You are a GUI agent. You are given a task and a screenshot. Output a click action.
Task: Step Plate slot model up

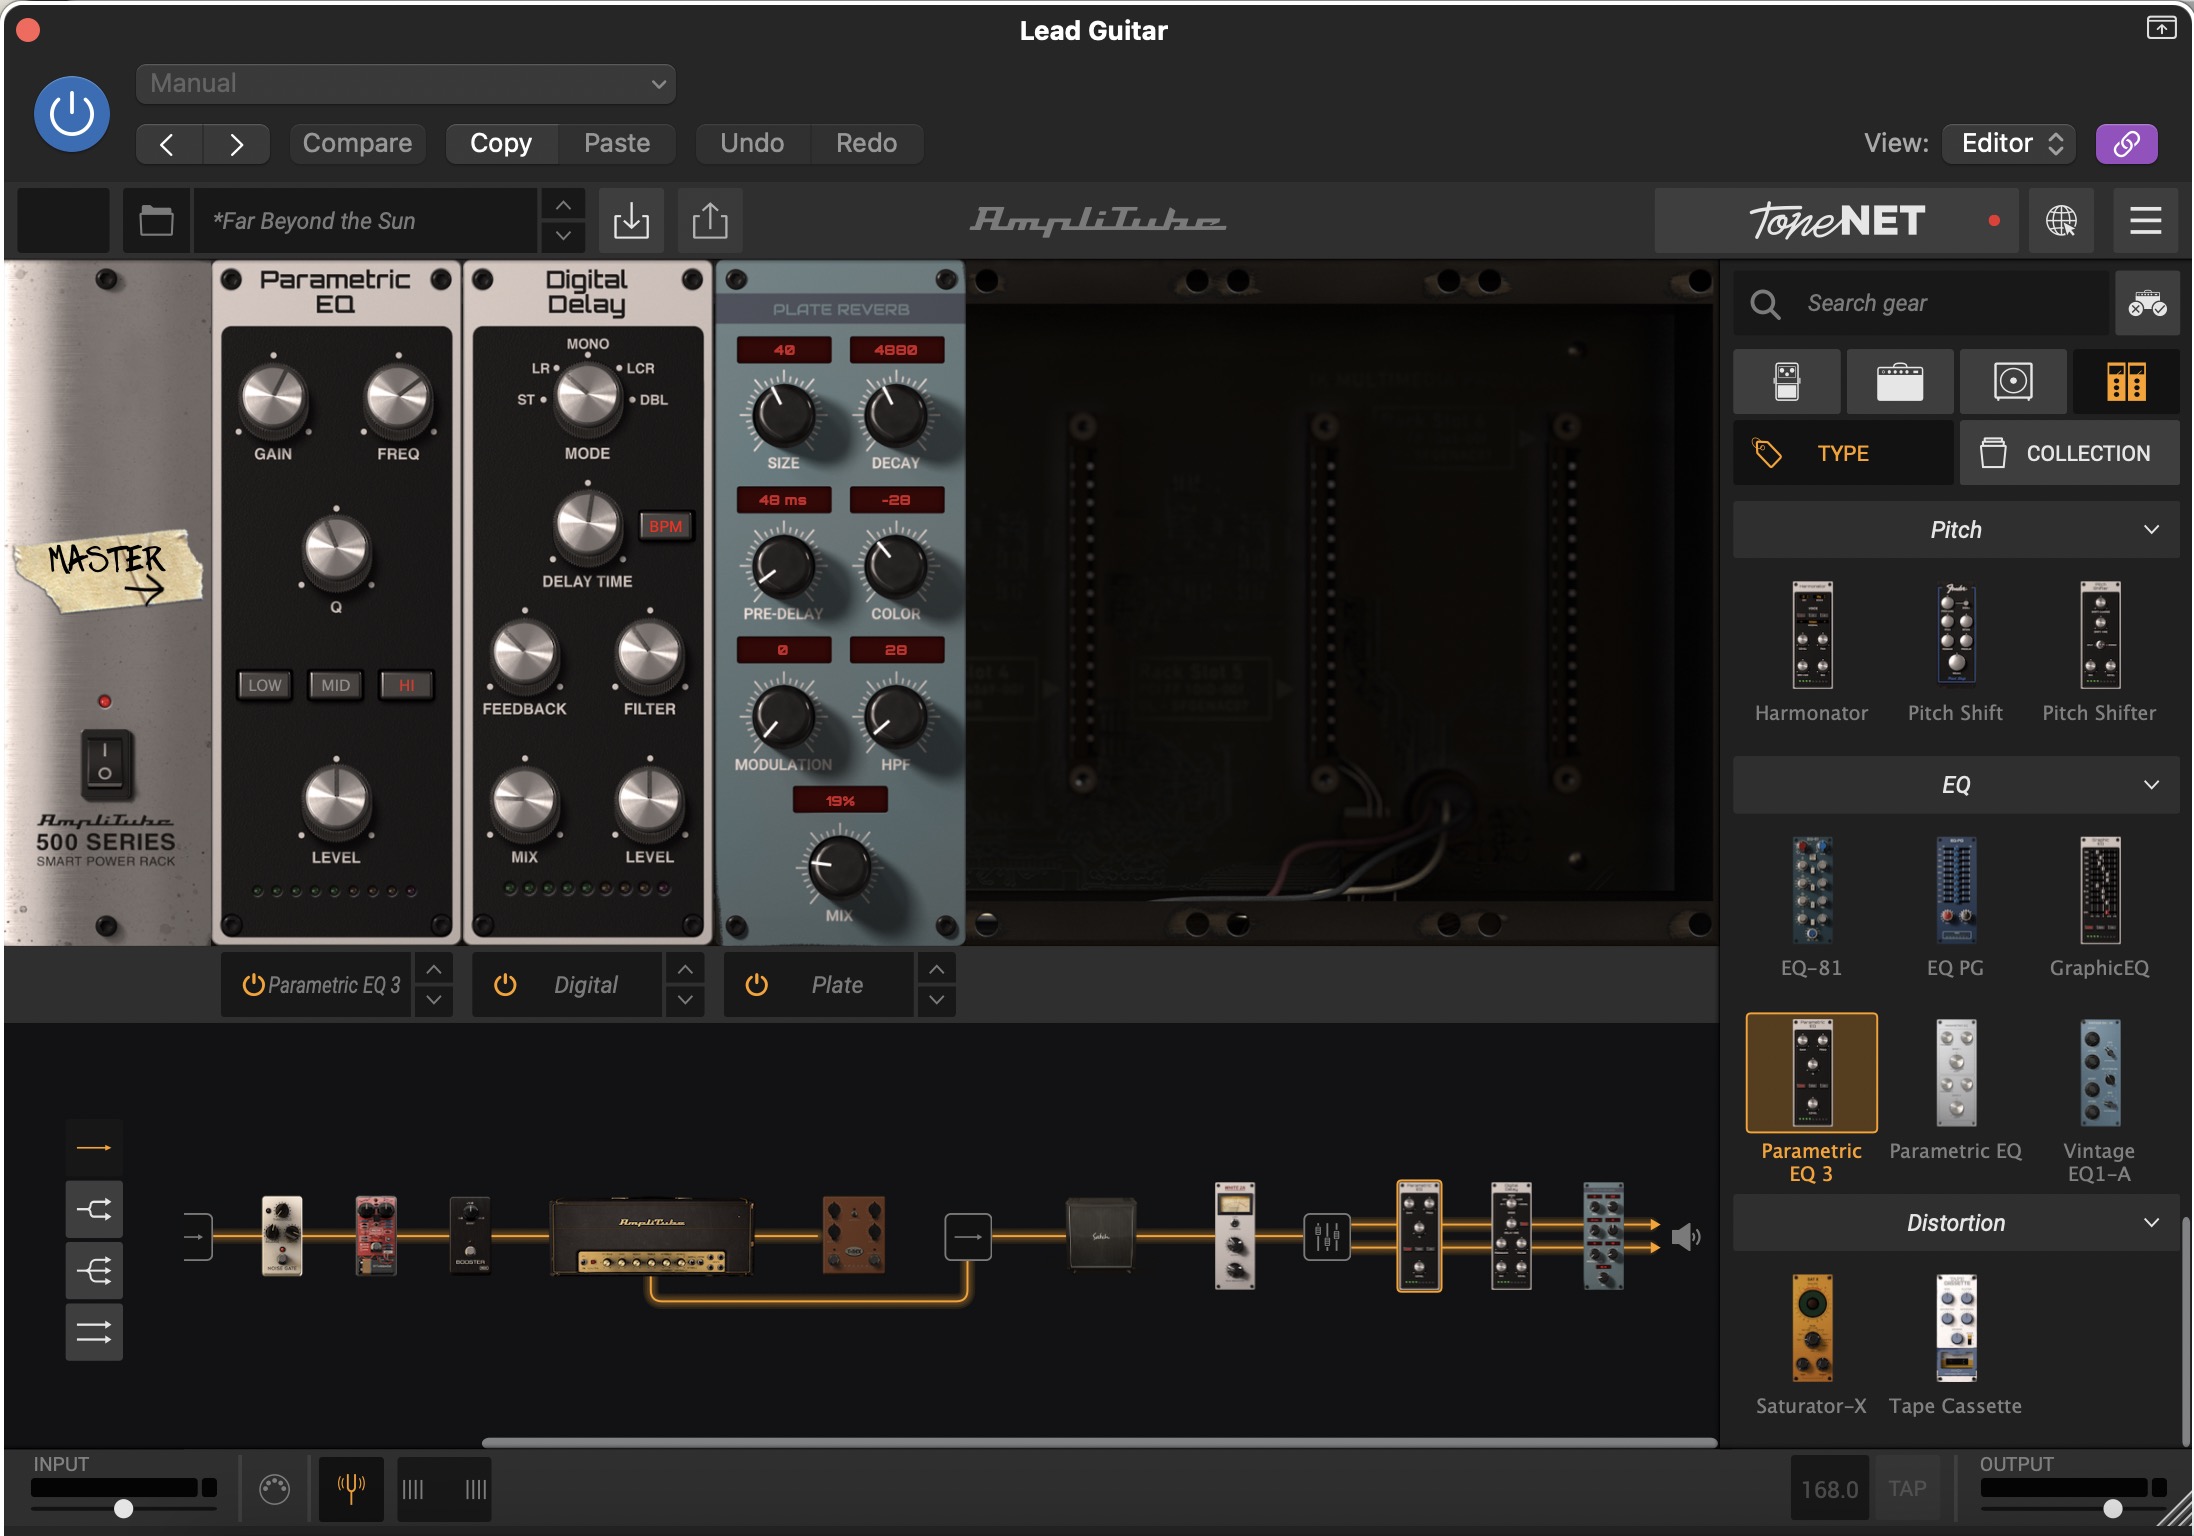pyautogui.click(x=937, y=969)
